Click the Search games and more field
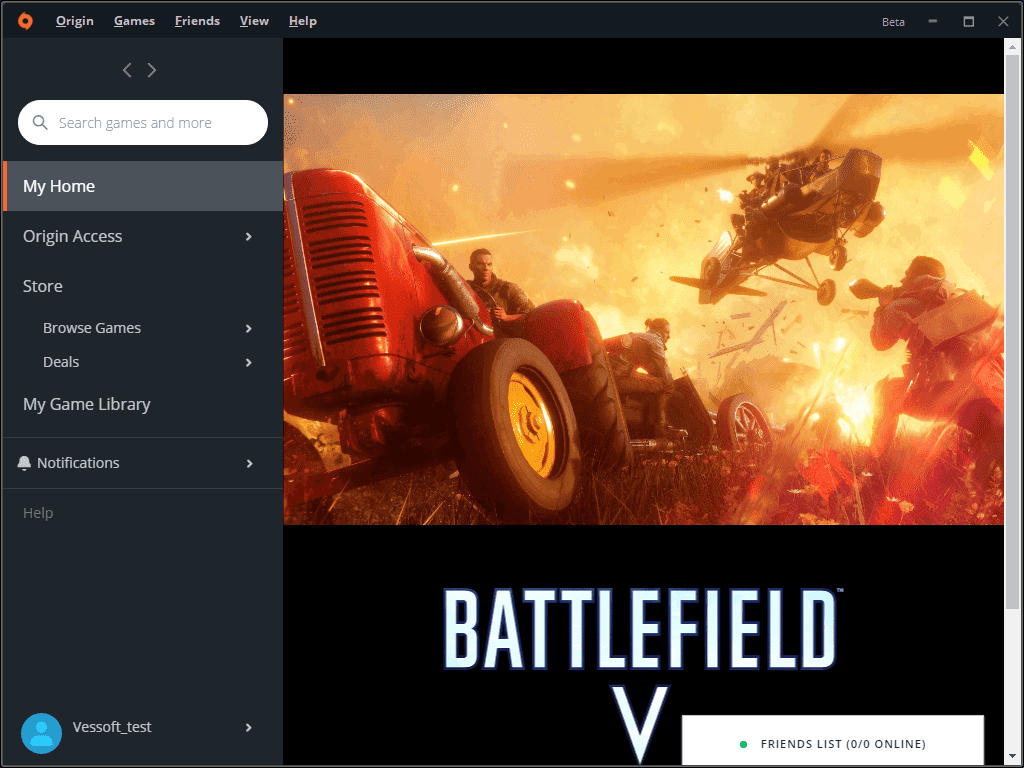 pos(143,123)
